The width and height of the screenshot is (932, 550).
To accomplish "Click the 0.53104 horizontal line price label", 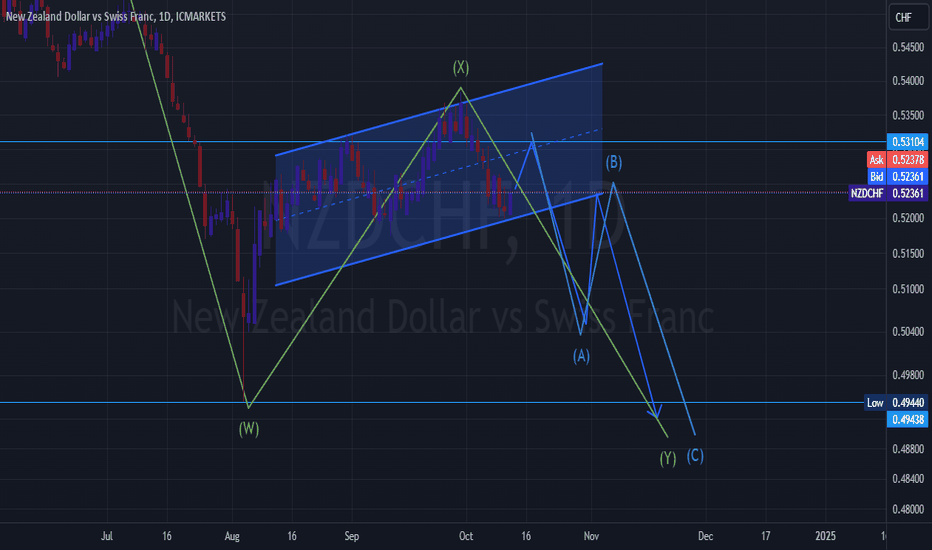I will coord(907,142).
